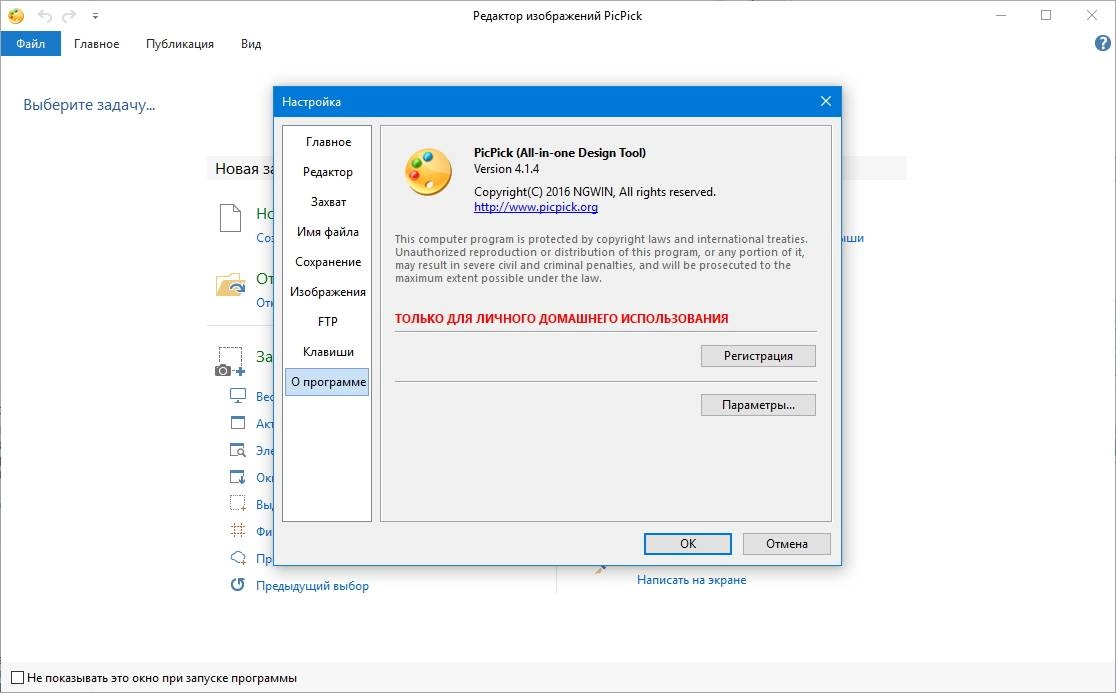The width and height of the screenshot is (1116, 693).
Task: Select Изображения settings section
Action: coord(327,292)
